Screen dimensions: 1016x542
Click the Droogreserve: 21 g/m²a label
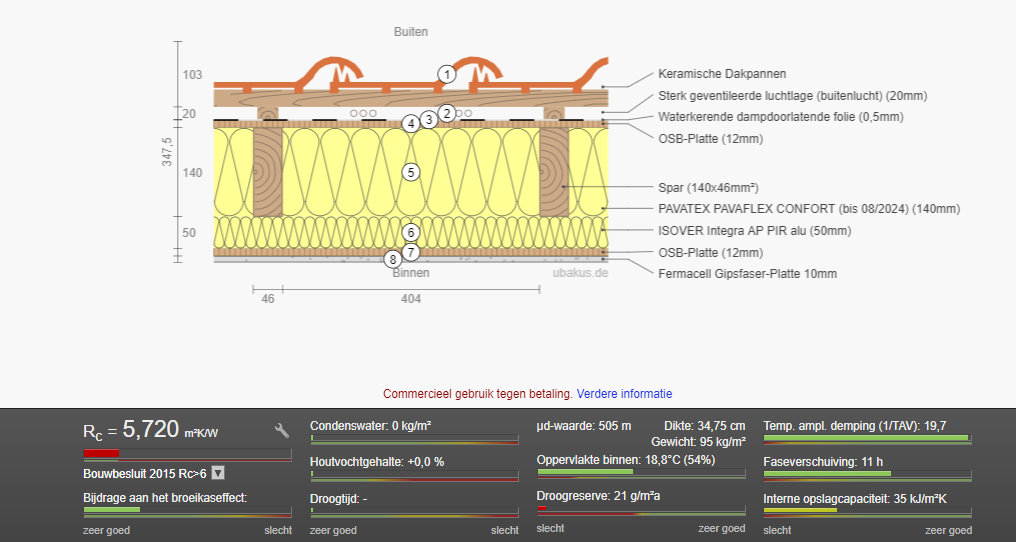pyautogui.click(x=598, y=496)
